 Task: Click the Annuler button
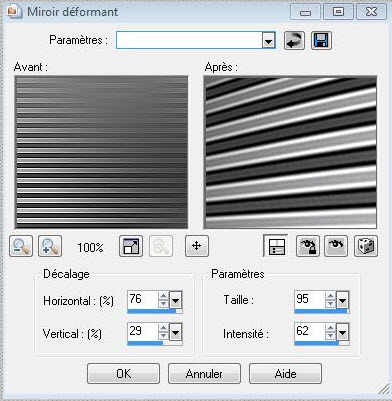(204, 373)
